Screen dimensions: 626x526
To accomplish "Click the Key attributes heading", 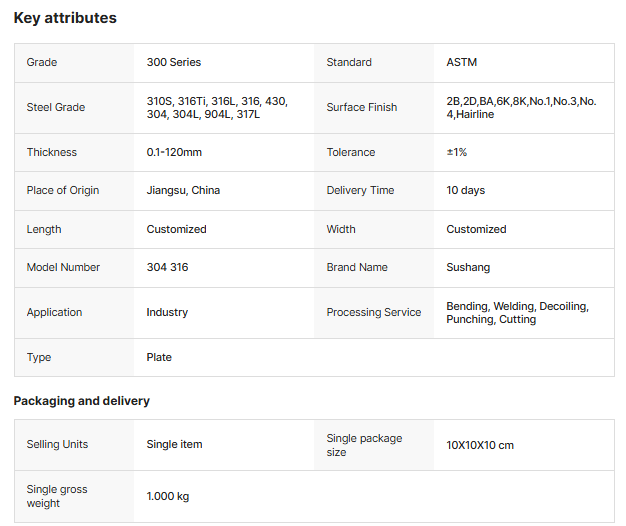I will [x=65, y=18].
